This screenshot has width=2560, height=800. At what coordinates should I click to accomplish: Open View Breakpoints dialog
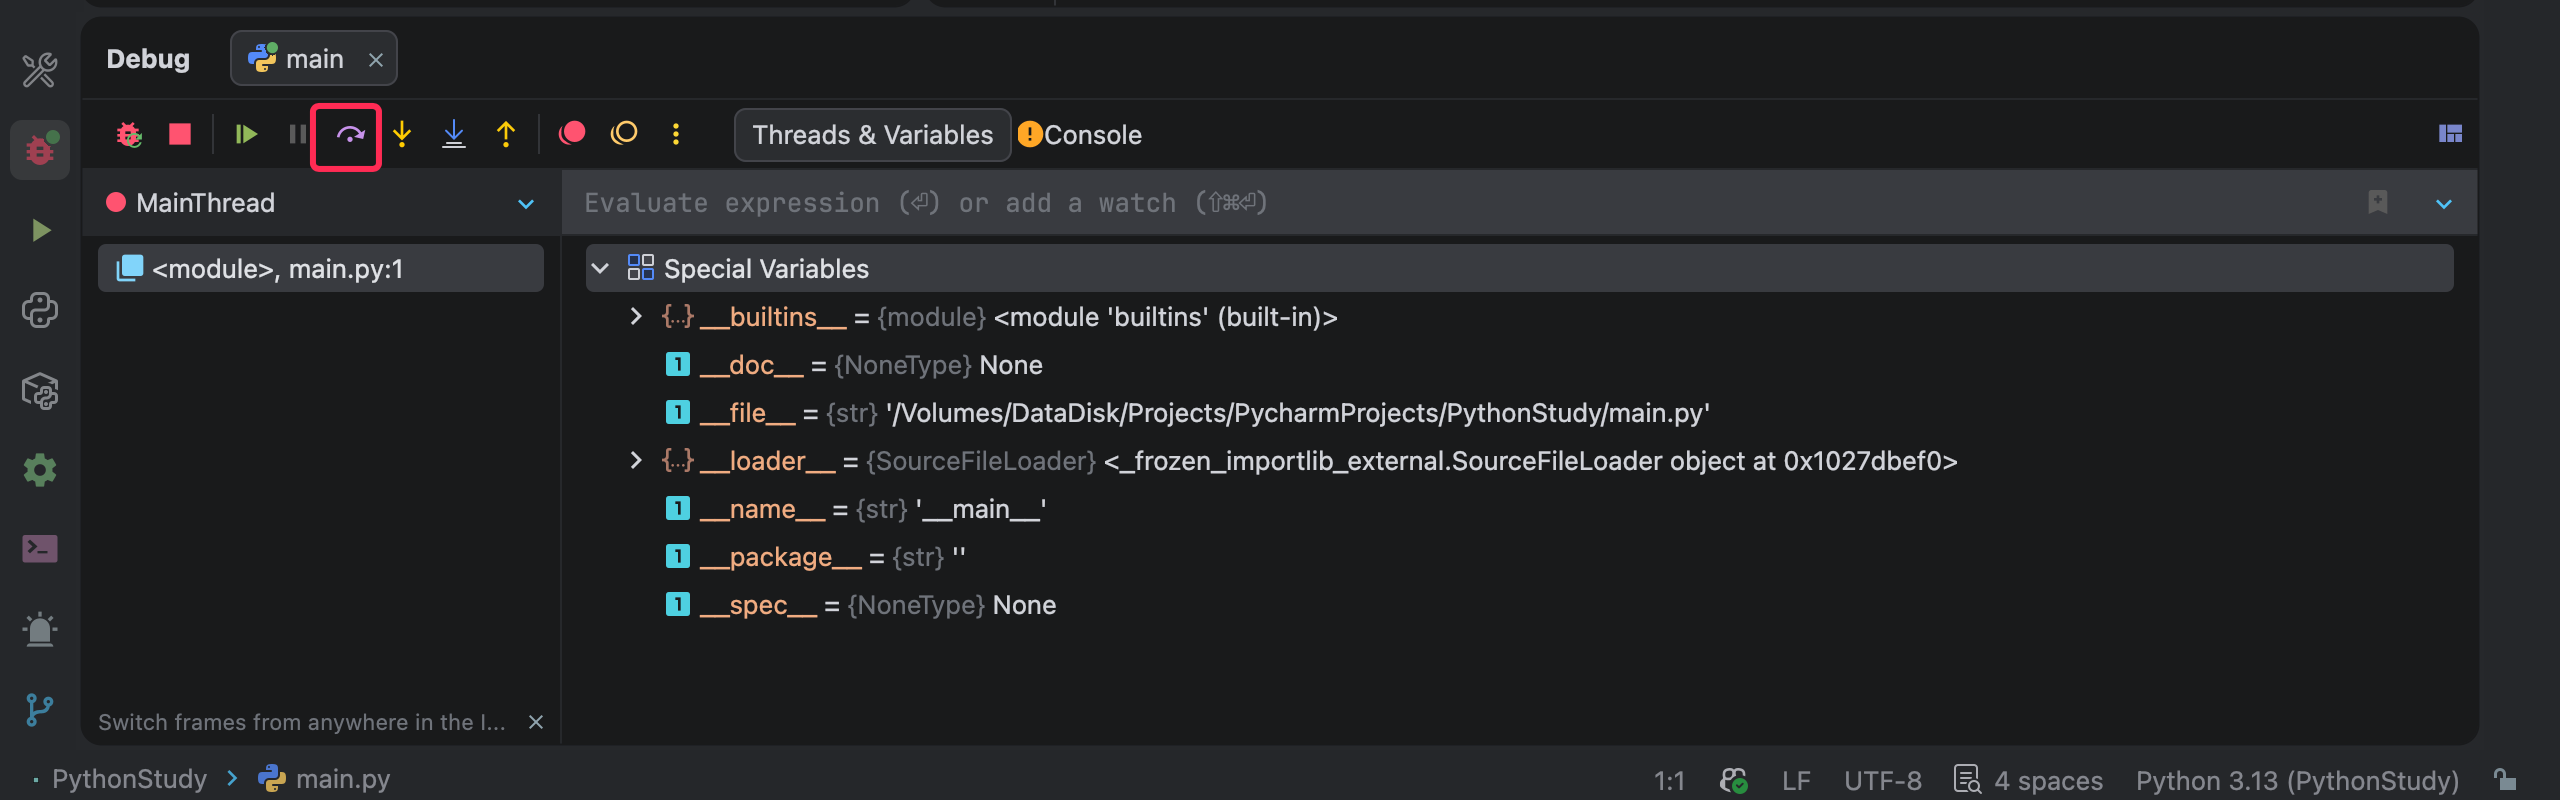pyautogui.click(x=572, y=133)
